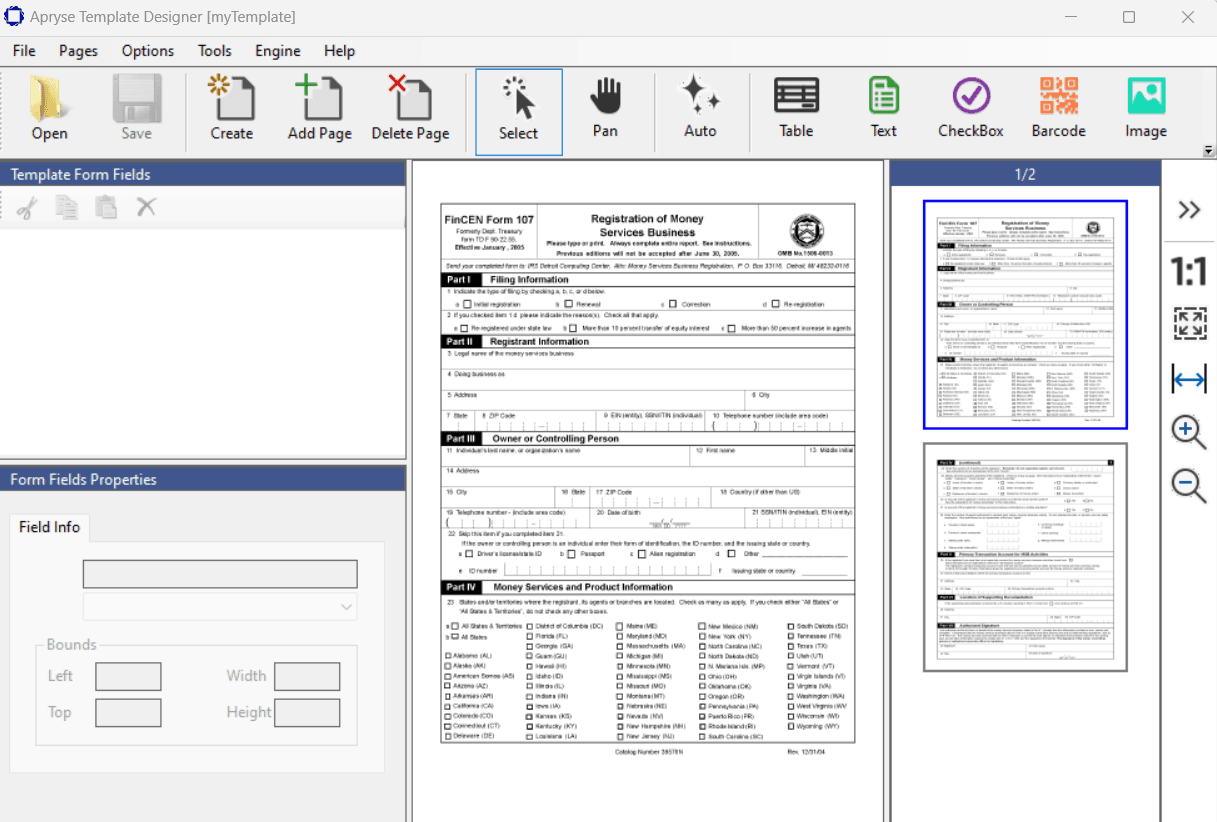Pick the Table field tool
The height and width of the screenshot is (822, 1217).
(x=796, y=110)
